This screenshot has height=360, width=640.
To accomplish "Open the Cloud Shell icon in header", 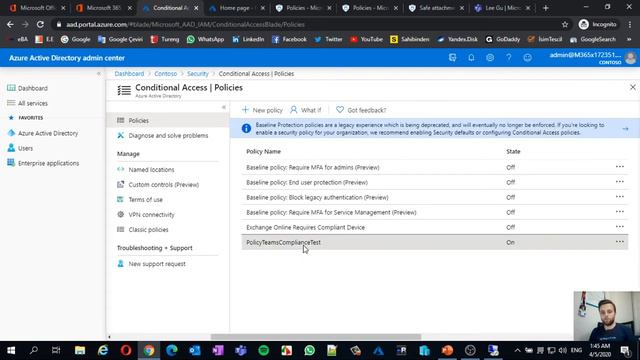I will coord(452,58).
